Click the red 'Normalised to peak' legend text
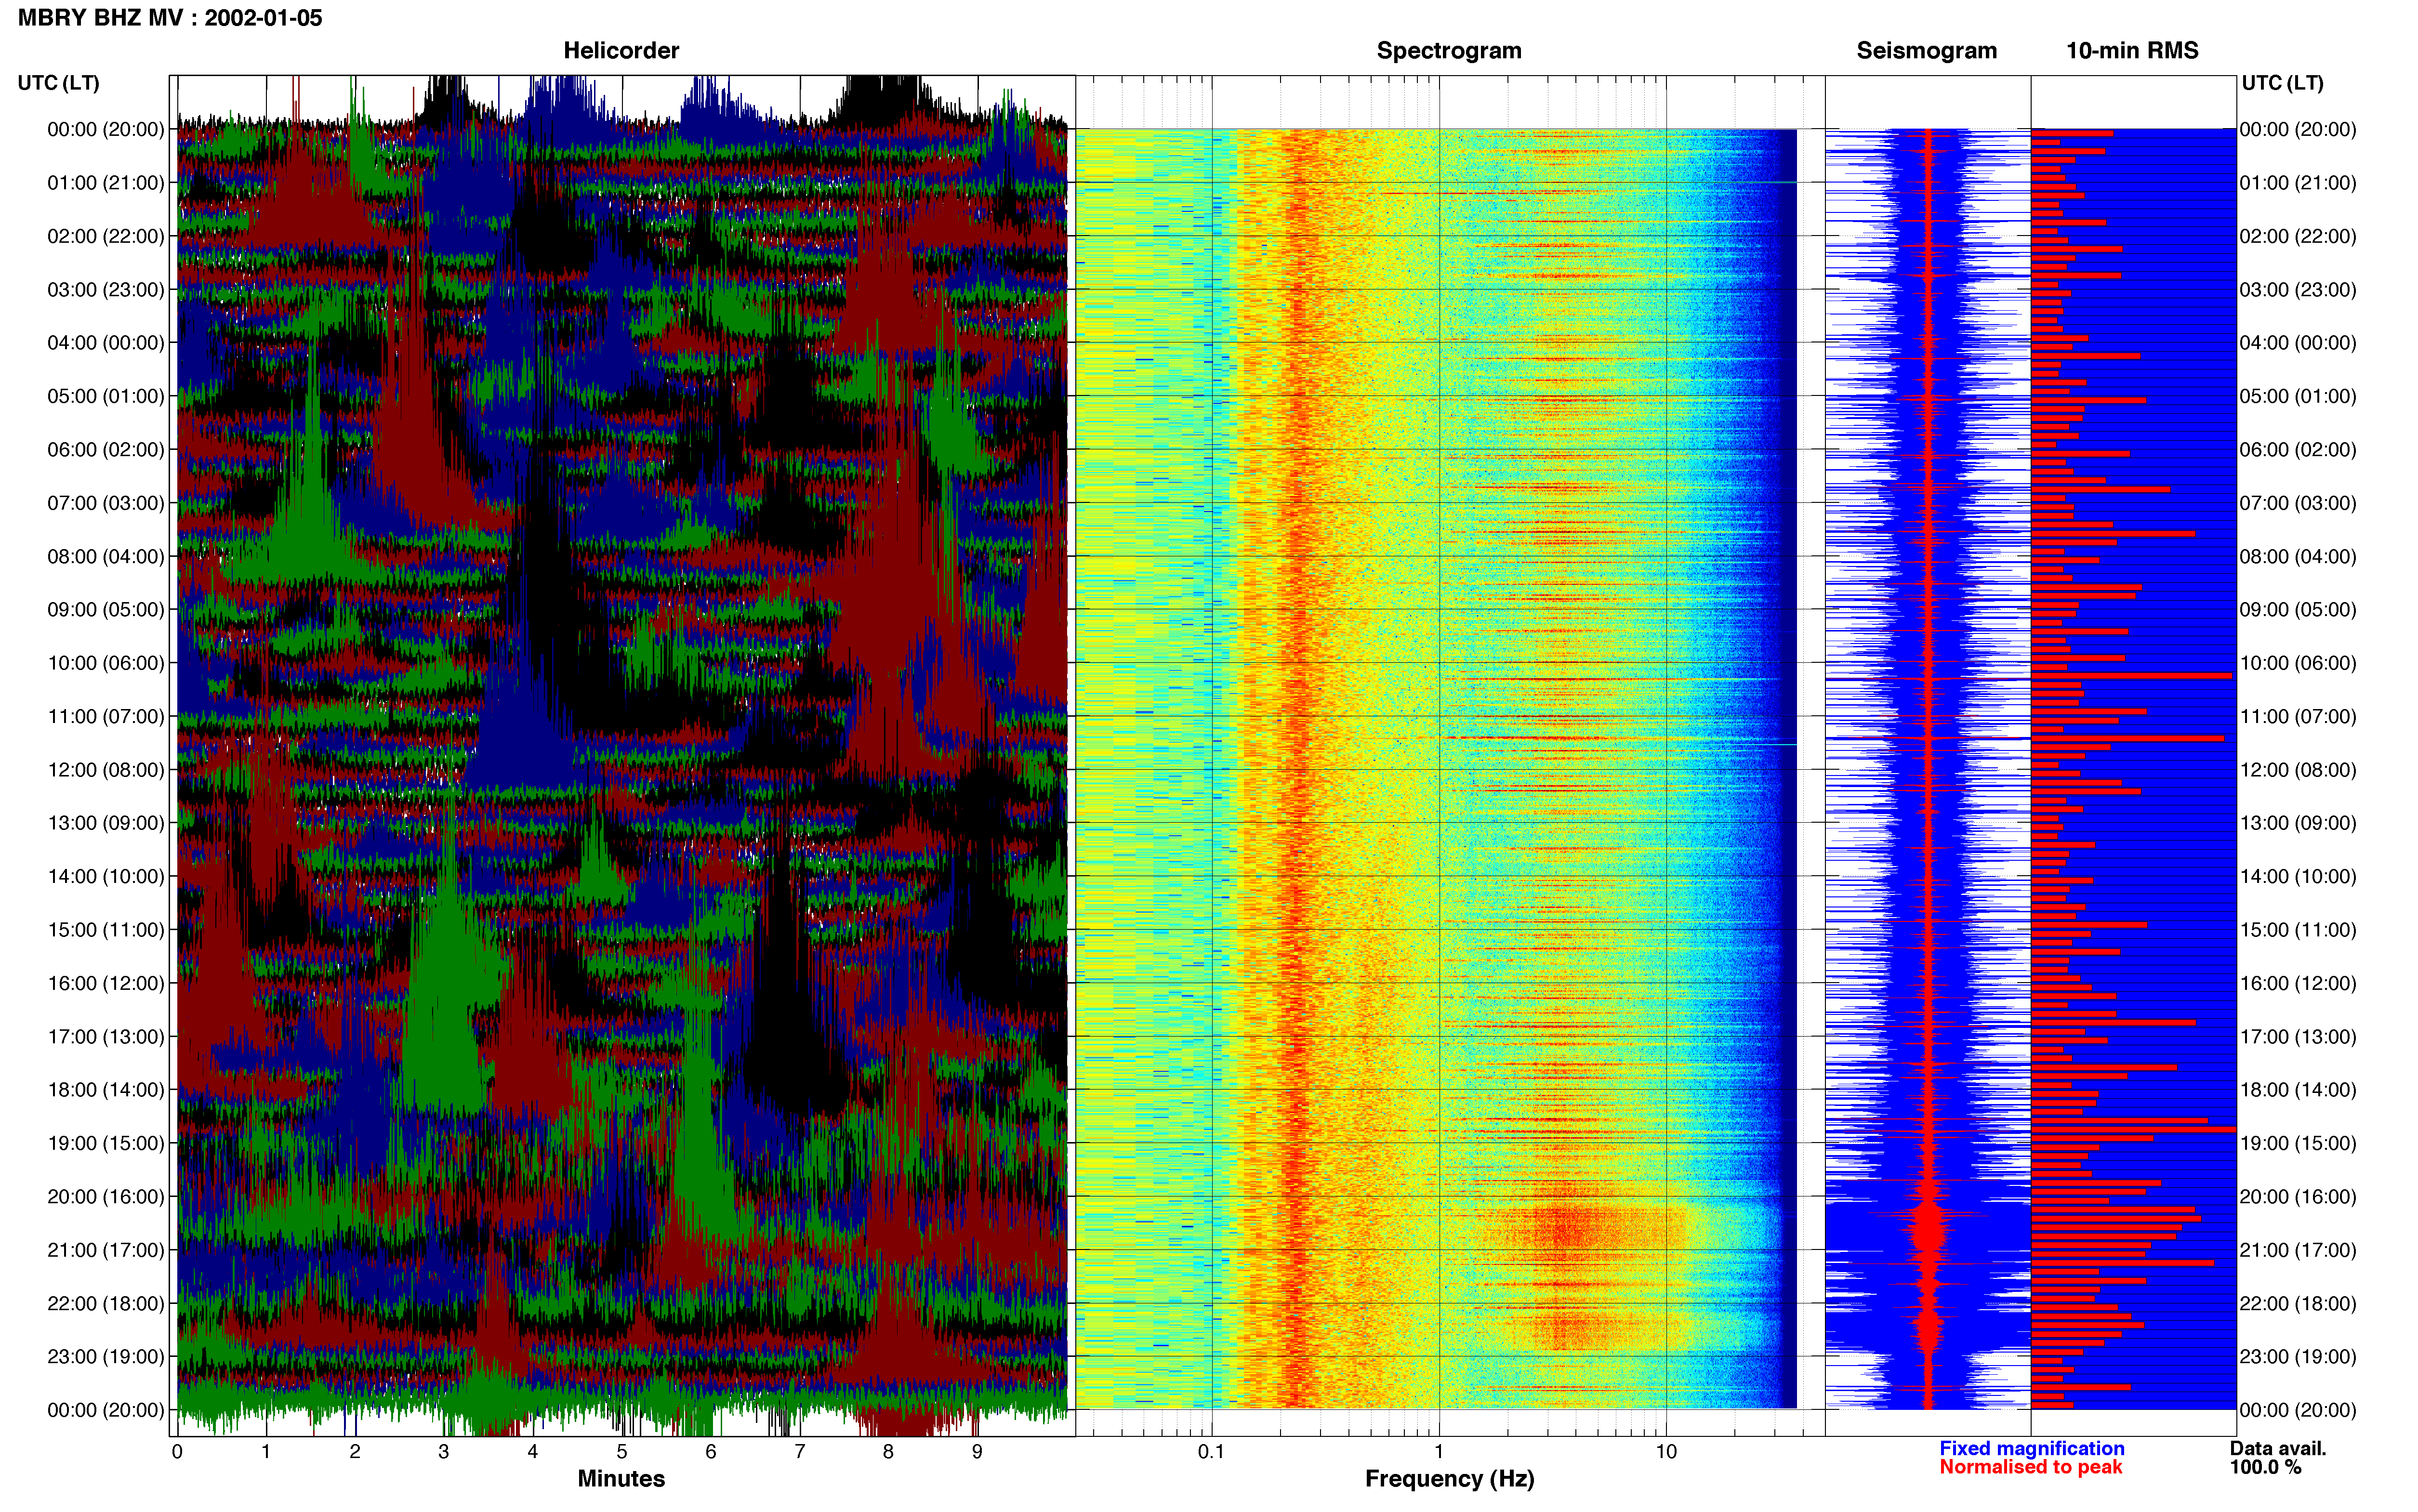The image size is (2418, 1512). (x=2030, y=1467)
